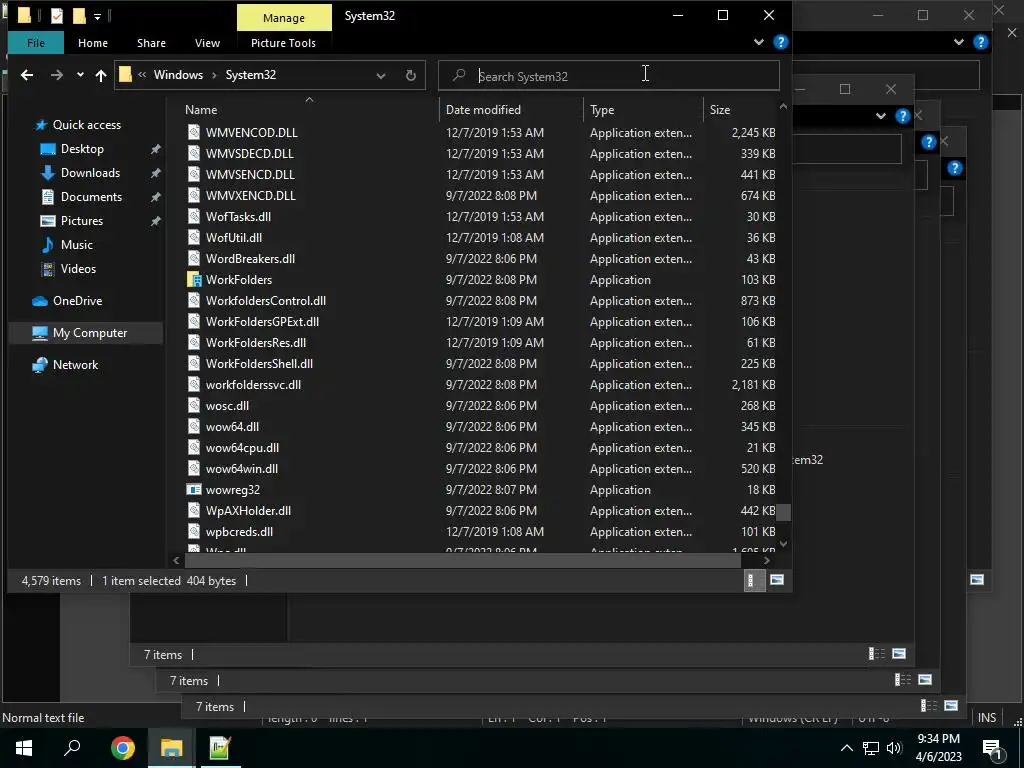Switch to the Share ribbon tab
Viewport: 1024px width, 768px height.
pyautogui.click(x=151, y=43)
